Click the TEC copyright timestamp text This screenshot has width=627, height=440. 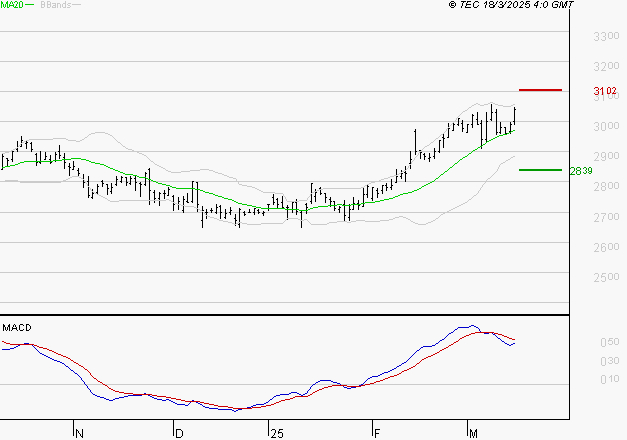point(511,4)
